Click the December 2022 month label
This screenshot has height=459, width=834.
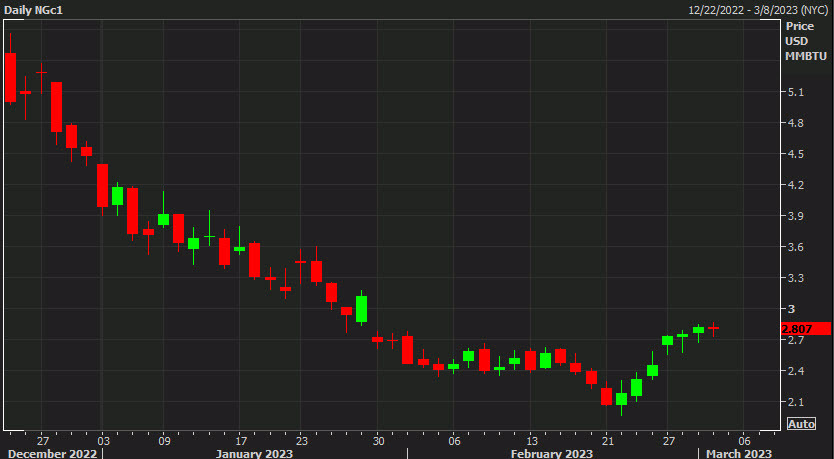(x=53, y=454)
